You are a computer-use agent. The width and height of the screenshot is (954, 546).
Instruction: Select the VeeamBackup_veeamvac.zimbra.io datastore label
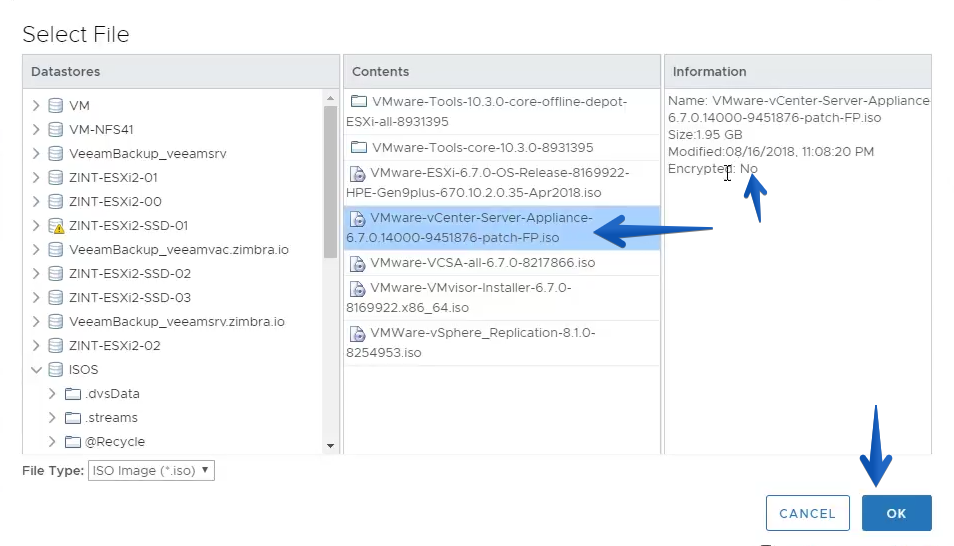(x=179, y=250)
